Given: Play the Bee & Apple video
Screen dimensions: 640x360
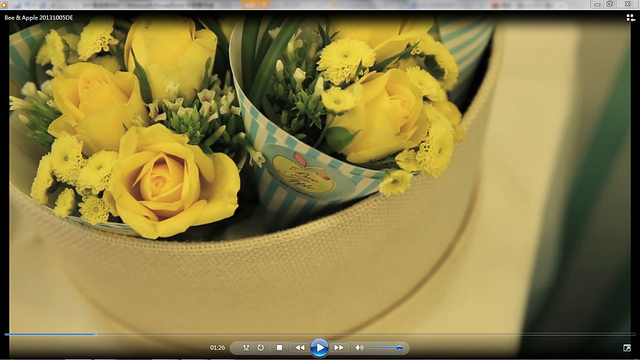Looking at the screenshot, I should pos(319,348).
